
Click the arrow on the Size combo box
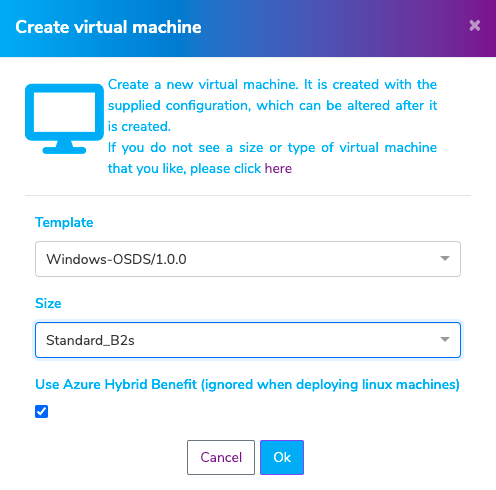pos(445,339)
